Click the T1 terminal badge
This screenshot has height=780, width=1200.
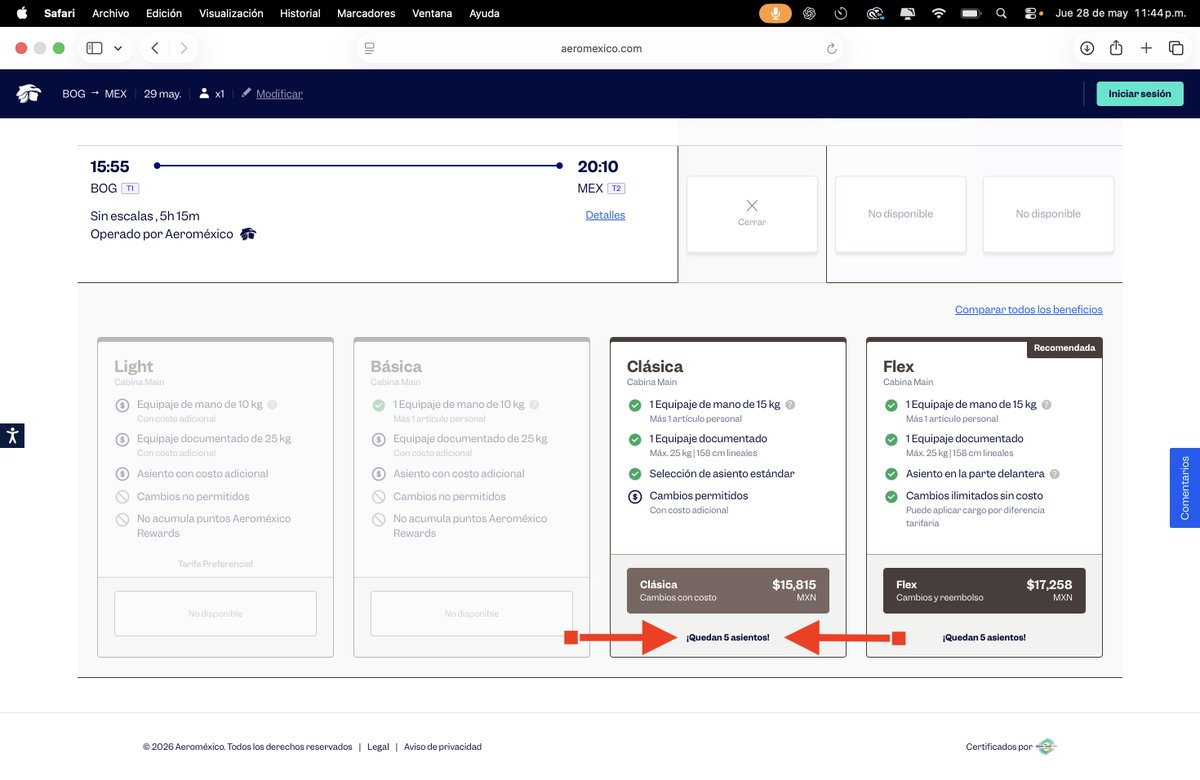coord(130,188)
